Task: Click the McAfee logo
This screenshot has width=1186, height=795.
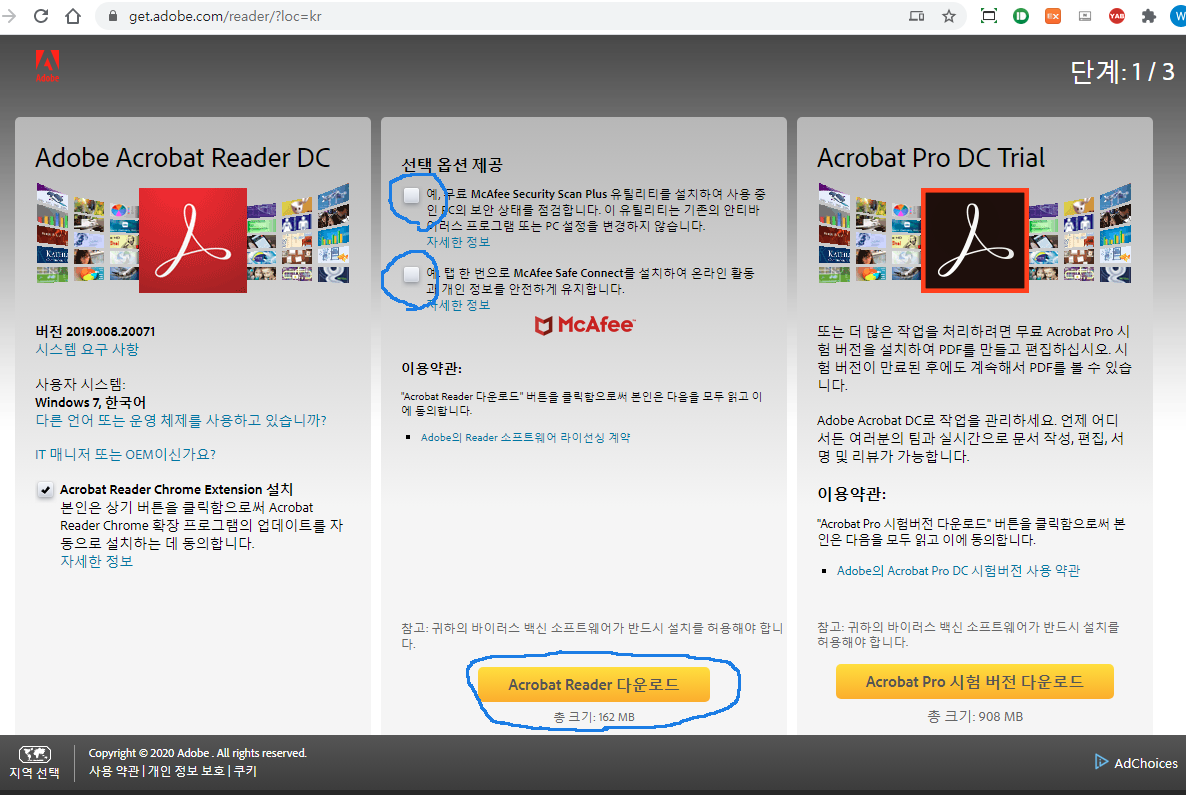Action: 585,325
